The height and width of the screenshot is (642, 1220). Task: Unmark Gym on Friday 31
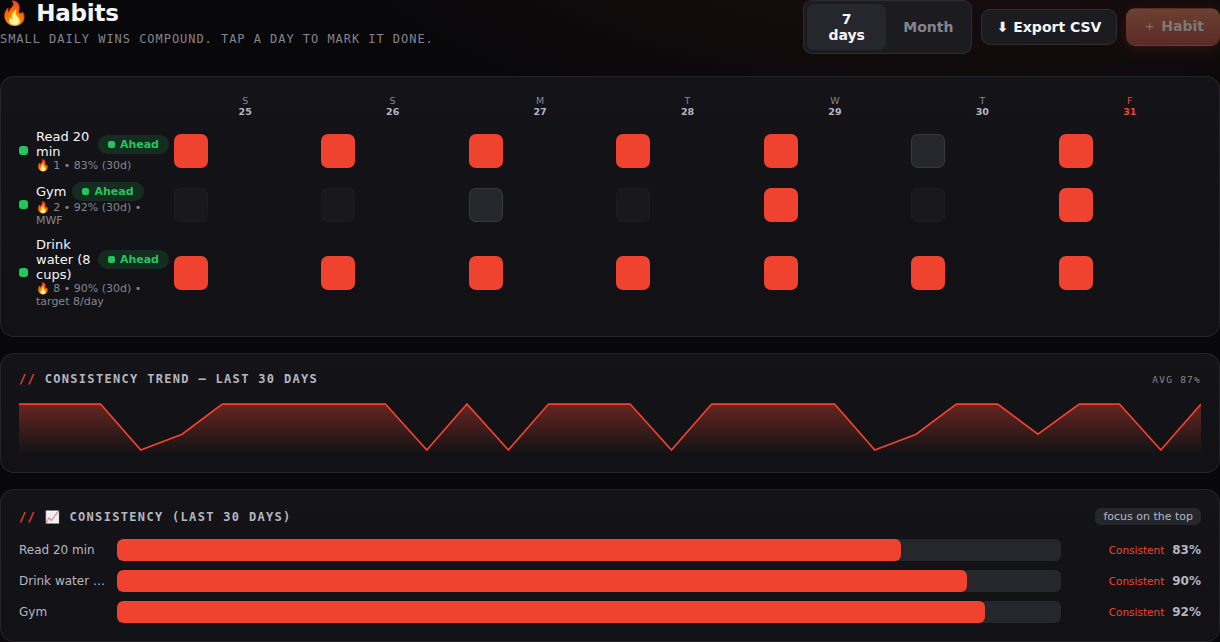pyautogui.click(x=1076, y=205)
